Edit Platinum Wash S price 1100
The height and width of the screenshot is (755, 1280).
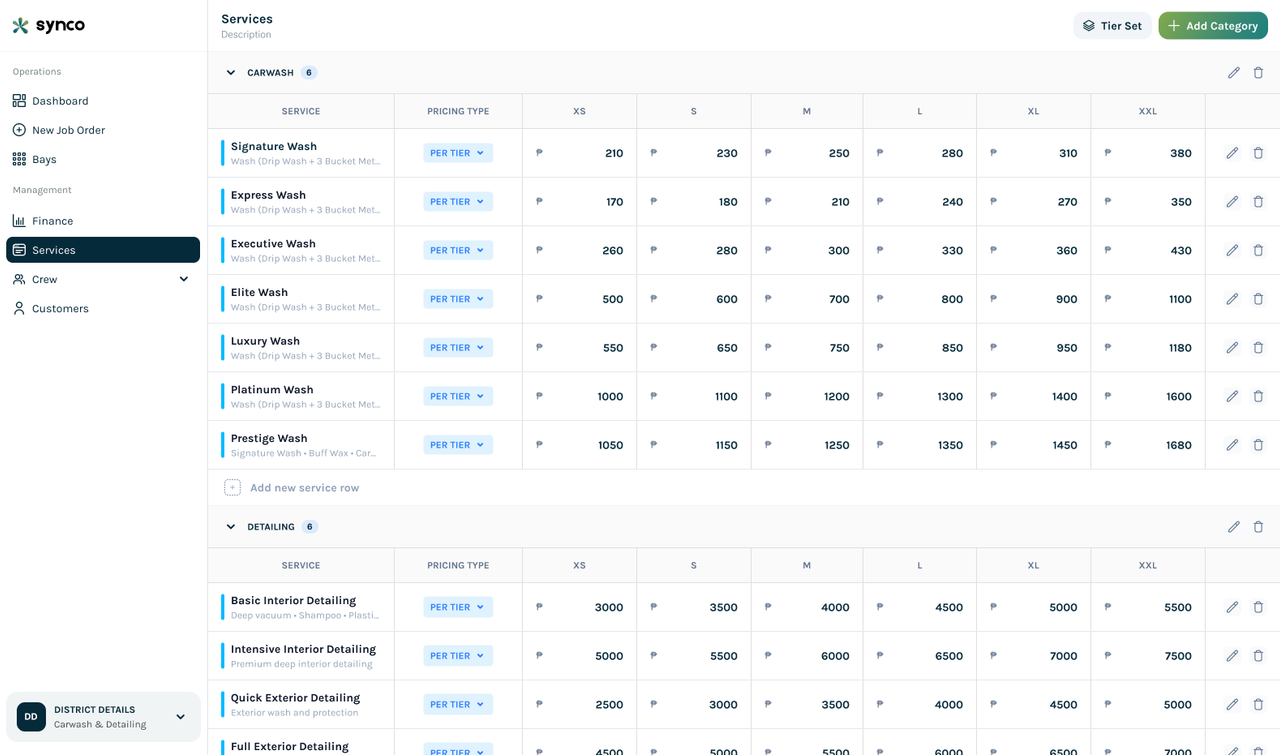[694, 396]
